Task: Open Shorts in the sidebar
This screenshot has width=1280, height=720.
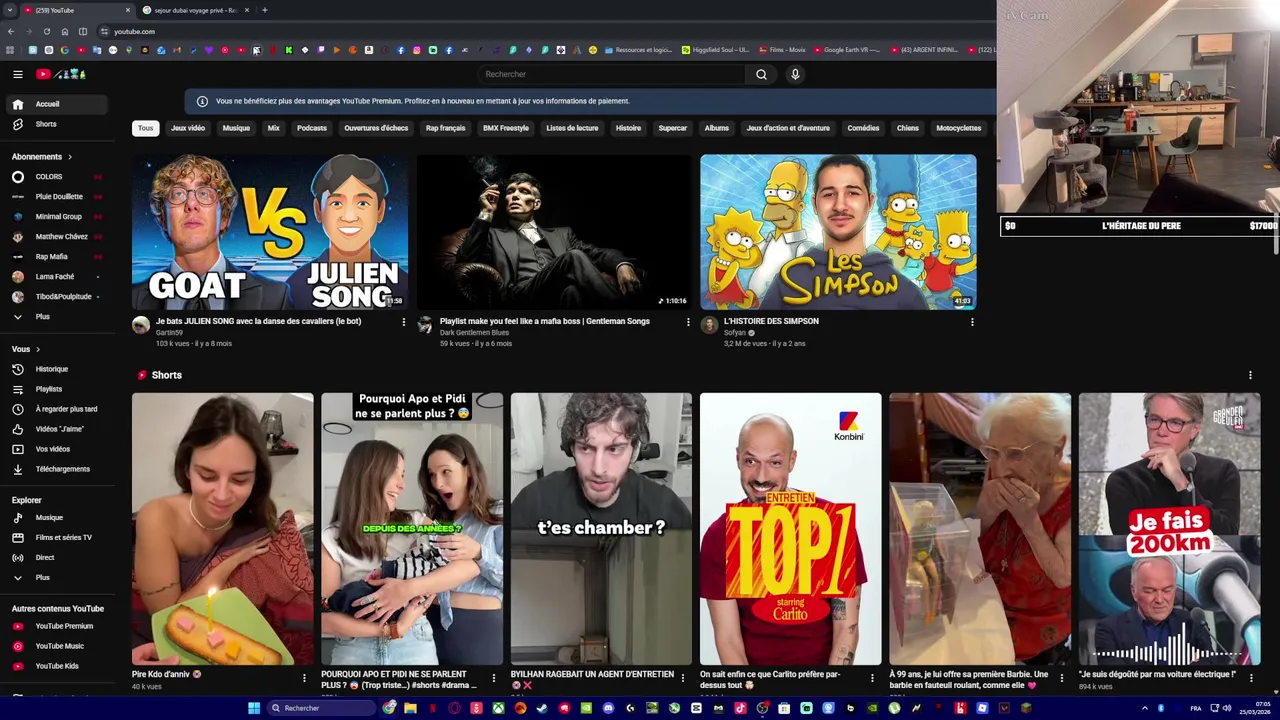Action: pos(57,124)
